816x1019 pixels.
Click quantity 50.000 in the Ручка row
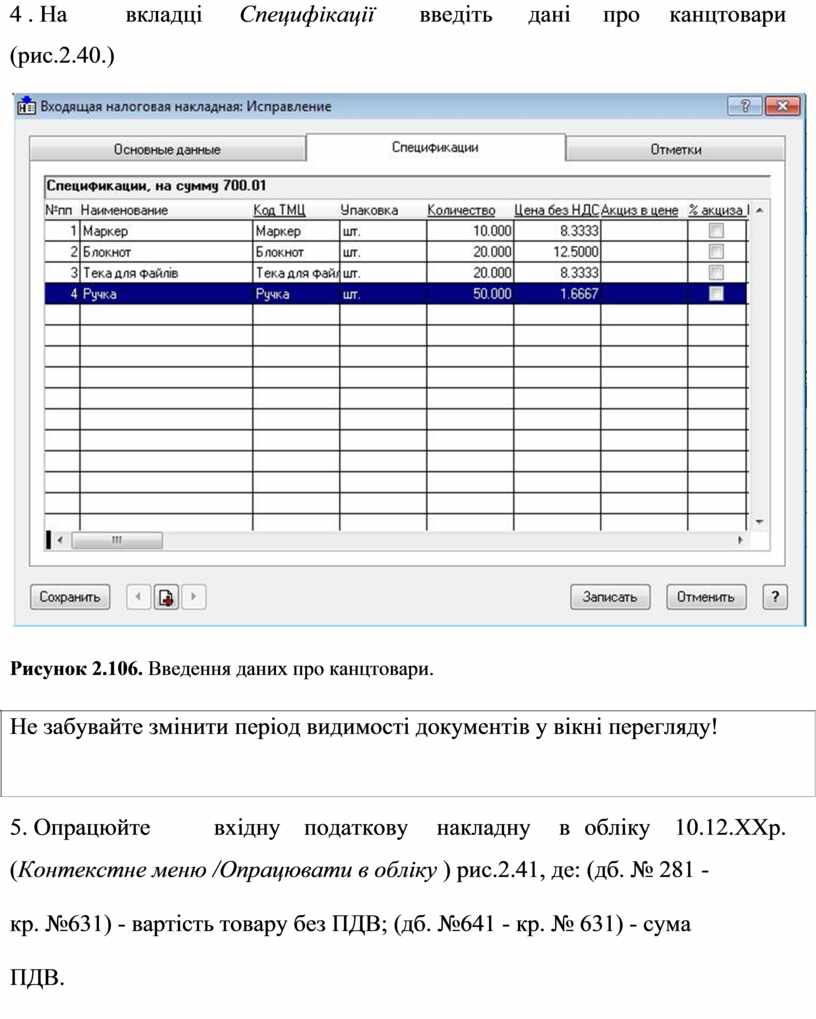(470, 294)
